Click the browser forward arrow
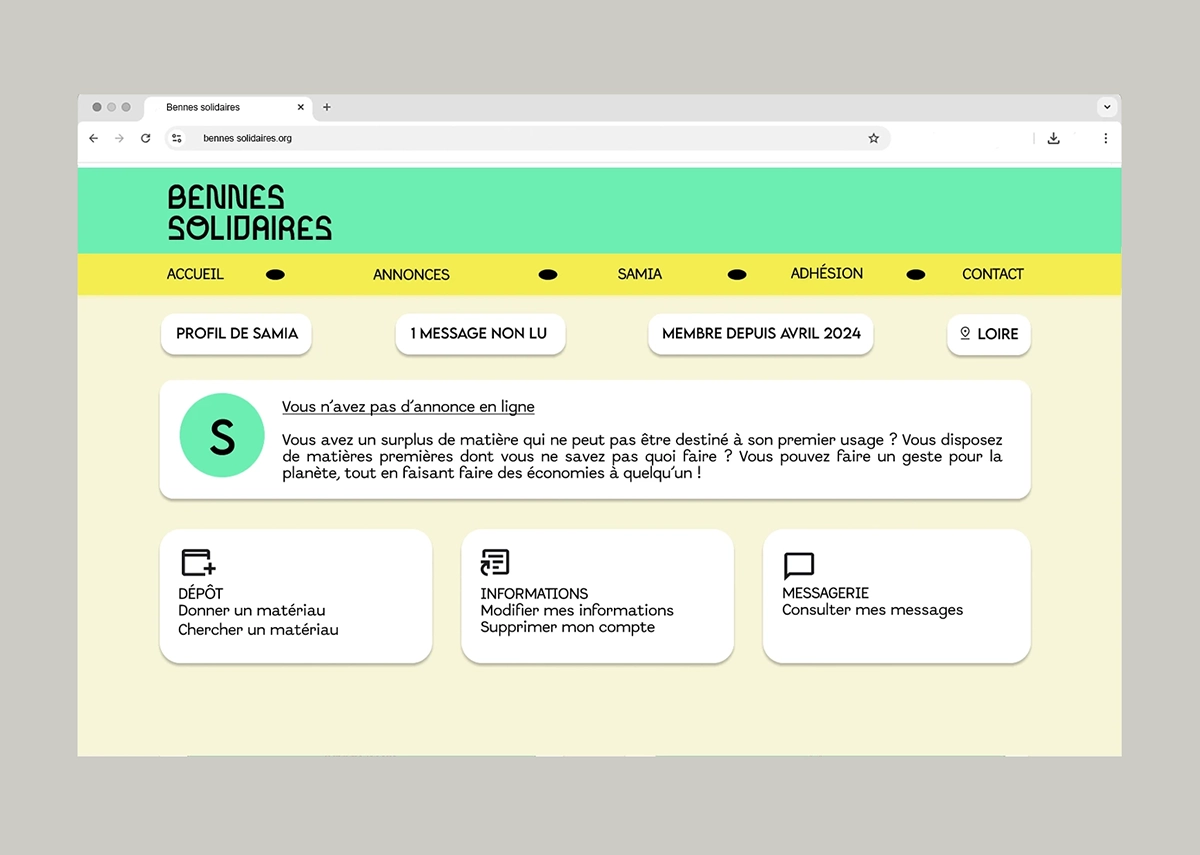Viewport: 1200px width, 855px height. 119,138
